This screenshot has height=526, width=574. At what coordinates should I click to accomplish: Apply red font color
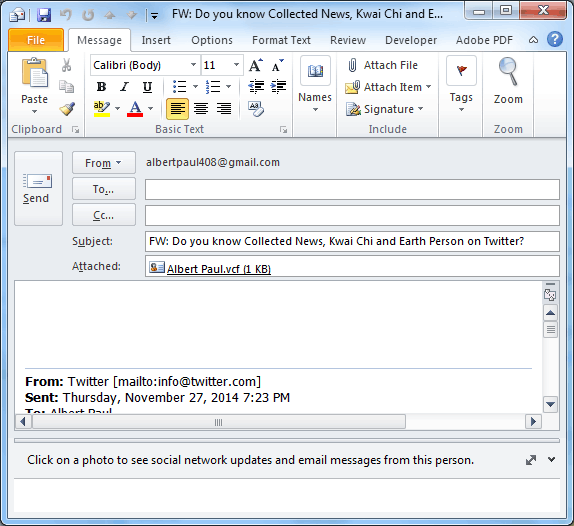(x=135, y=109)
